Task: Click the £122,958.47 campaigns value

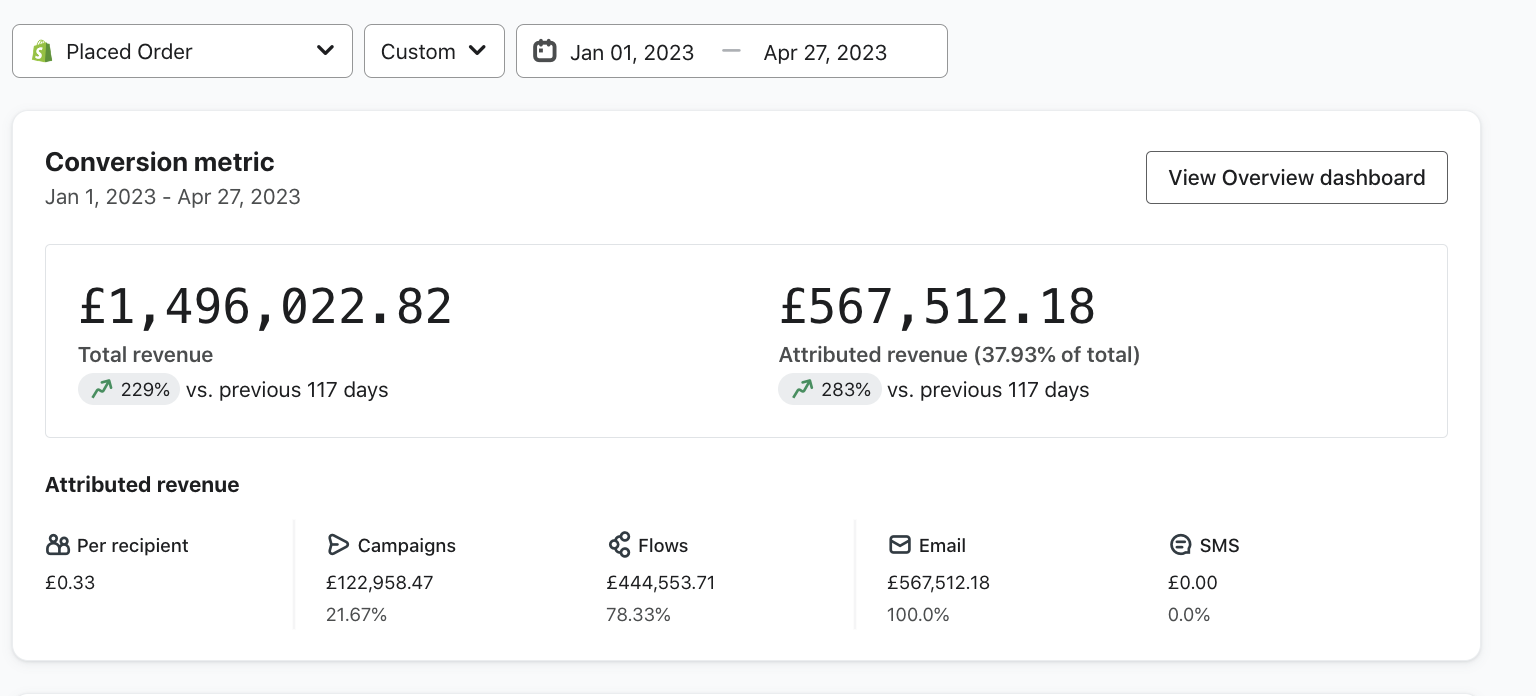Action: (380, 583)
